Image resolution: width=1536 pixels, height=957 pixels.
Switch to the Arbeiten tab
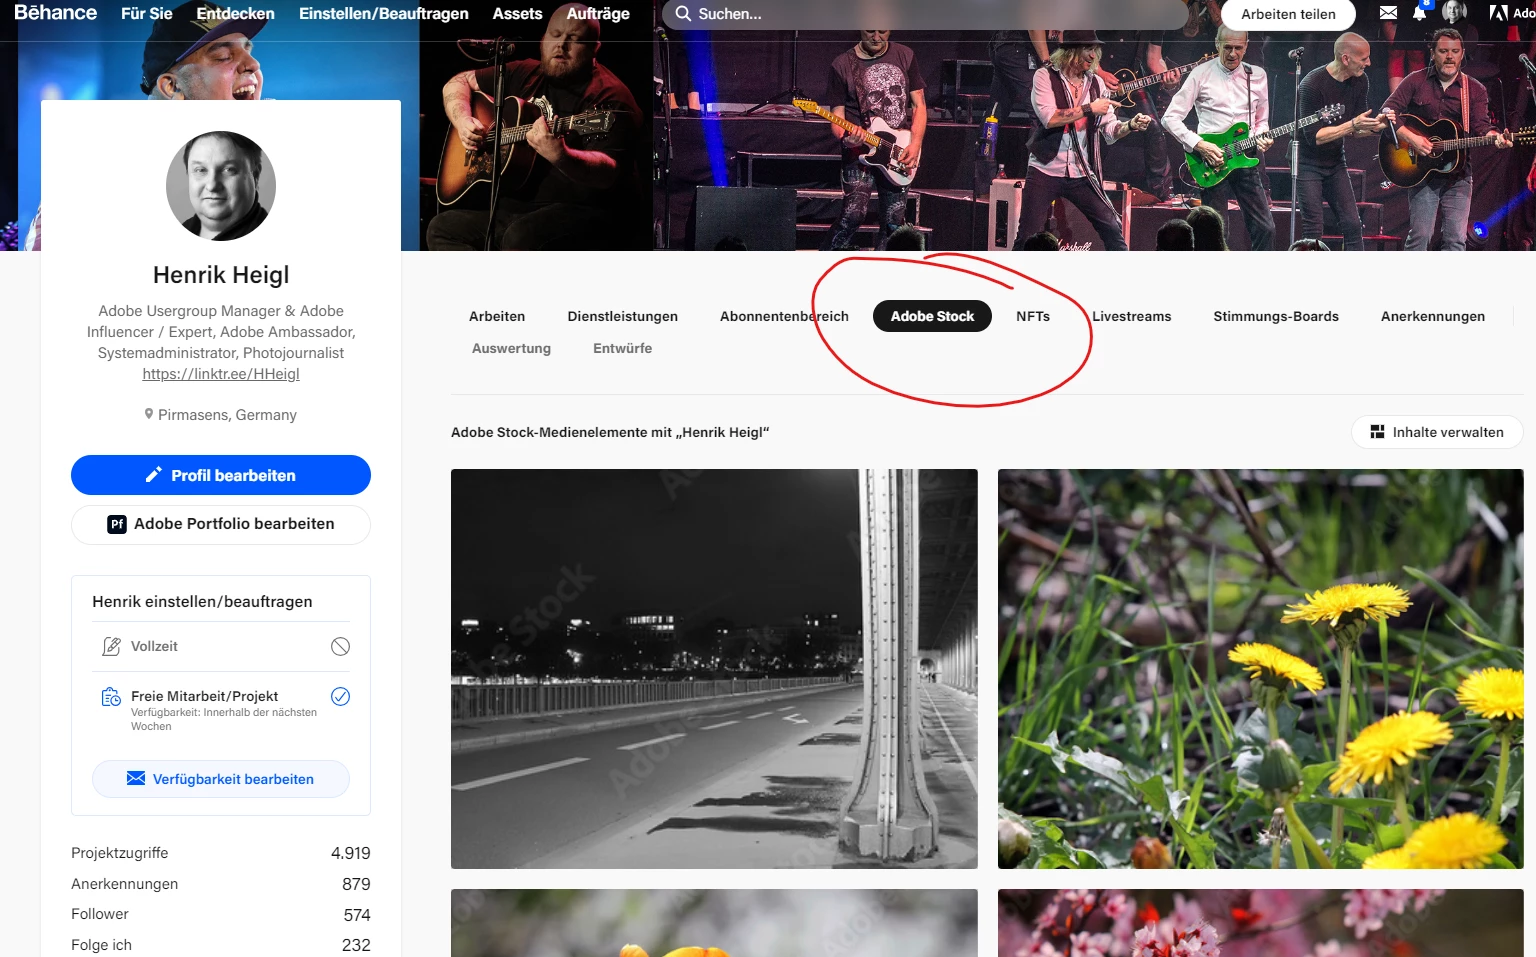coord(497,316)
